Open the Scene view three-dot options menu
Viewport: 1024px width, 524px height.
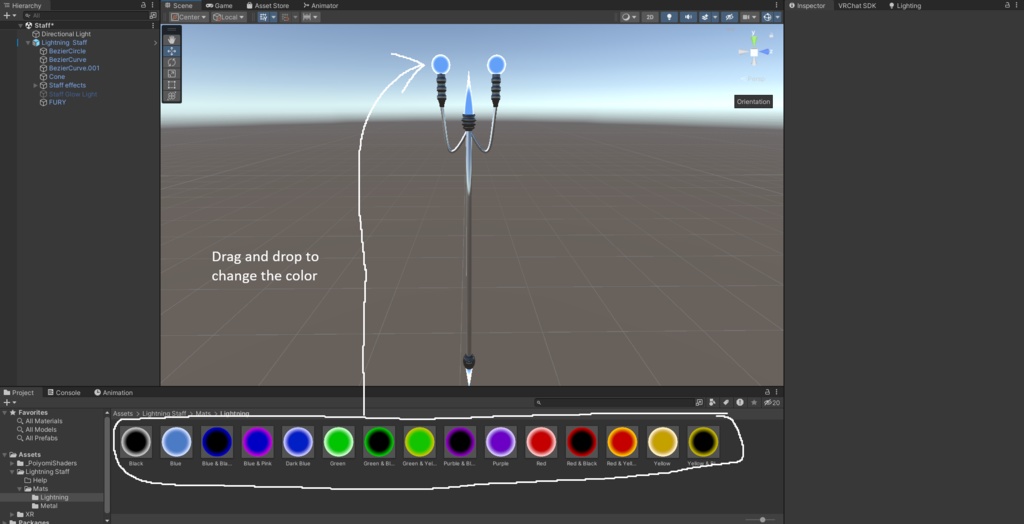(776, 5)
